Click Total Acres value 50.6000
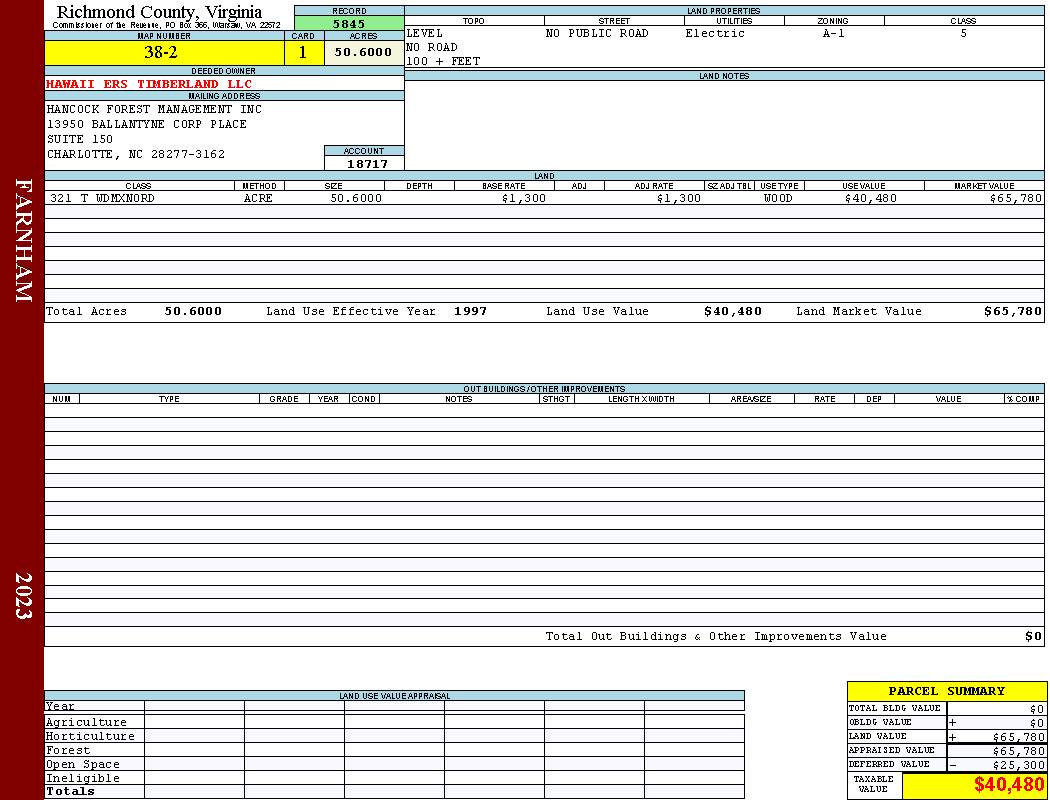Screen dimensions: 1050x800 pyautogui.click(x=193, y=311)
